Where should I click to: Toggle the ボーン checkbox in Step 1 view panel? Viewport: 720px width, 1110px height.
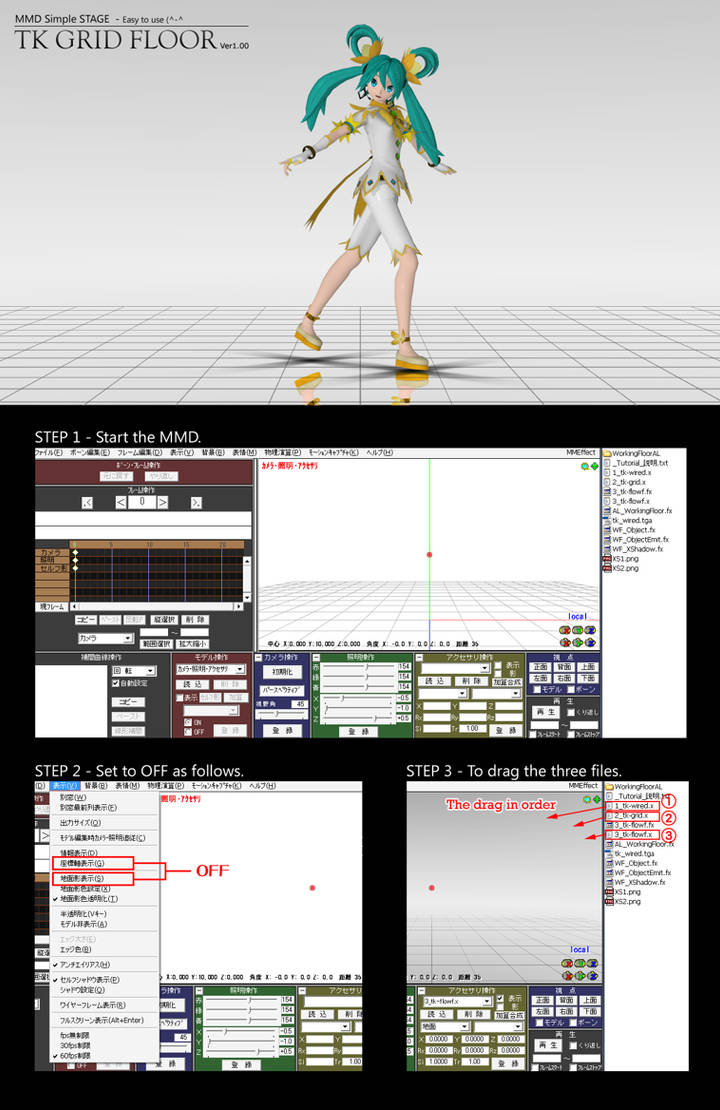[571, 689]
